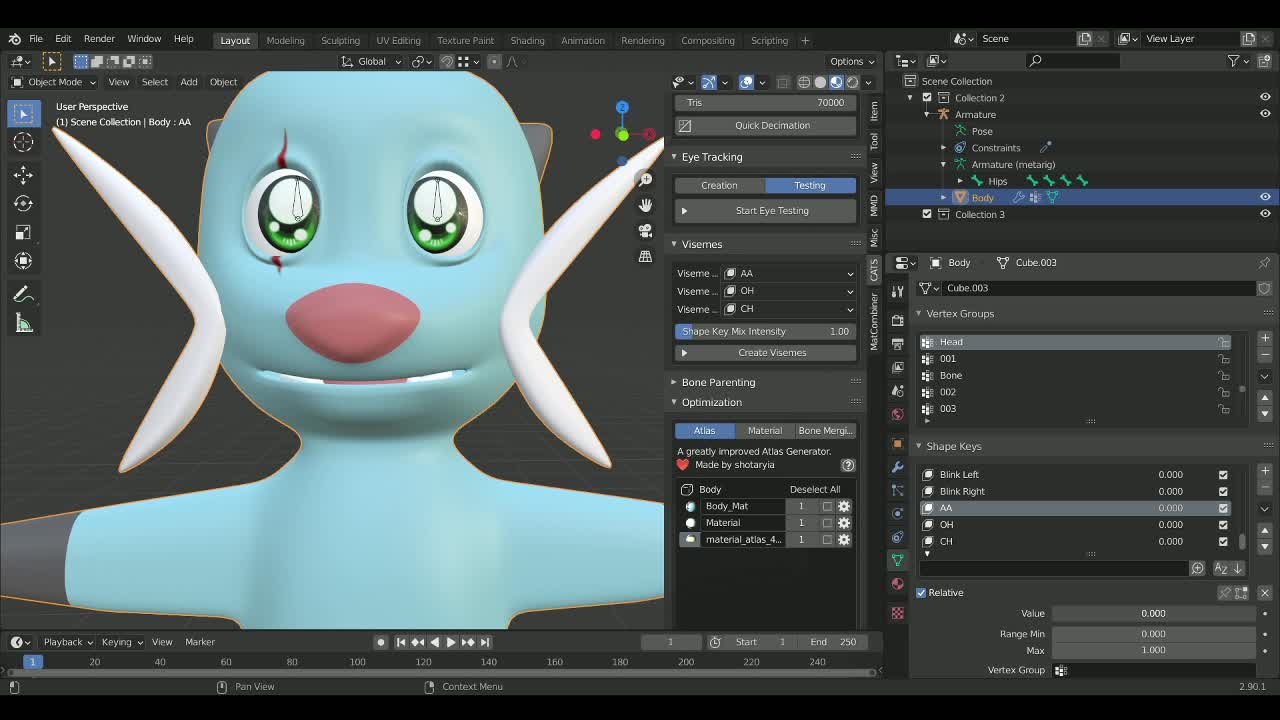Switch orthographic/perspective grid icon
1280x720 pixels.
tap(646, 257)
